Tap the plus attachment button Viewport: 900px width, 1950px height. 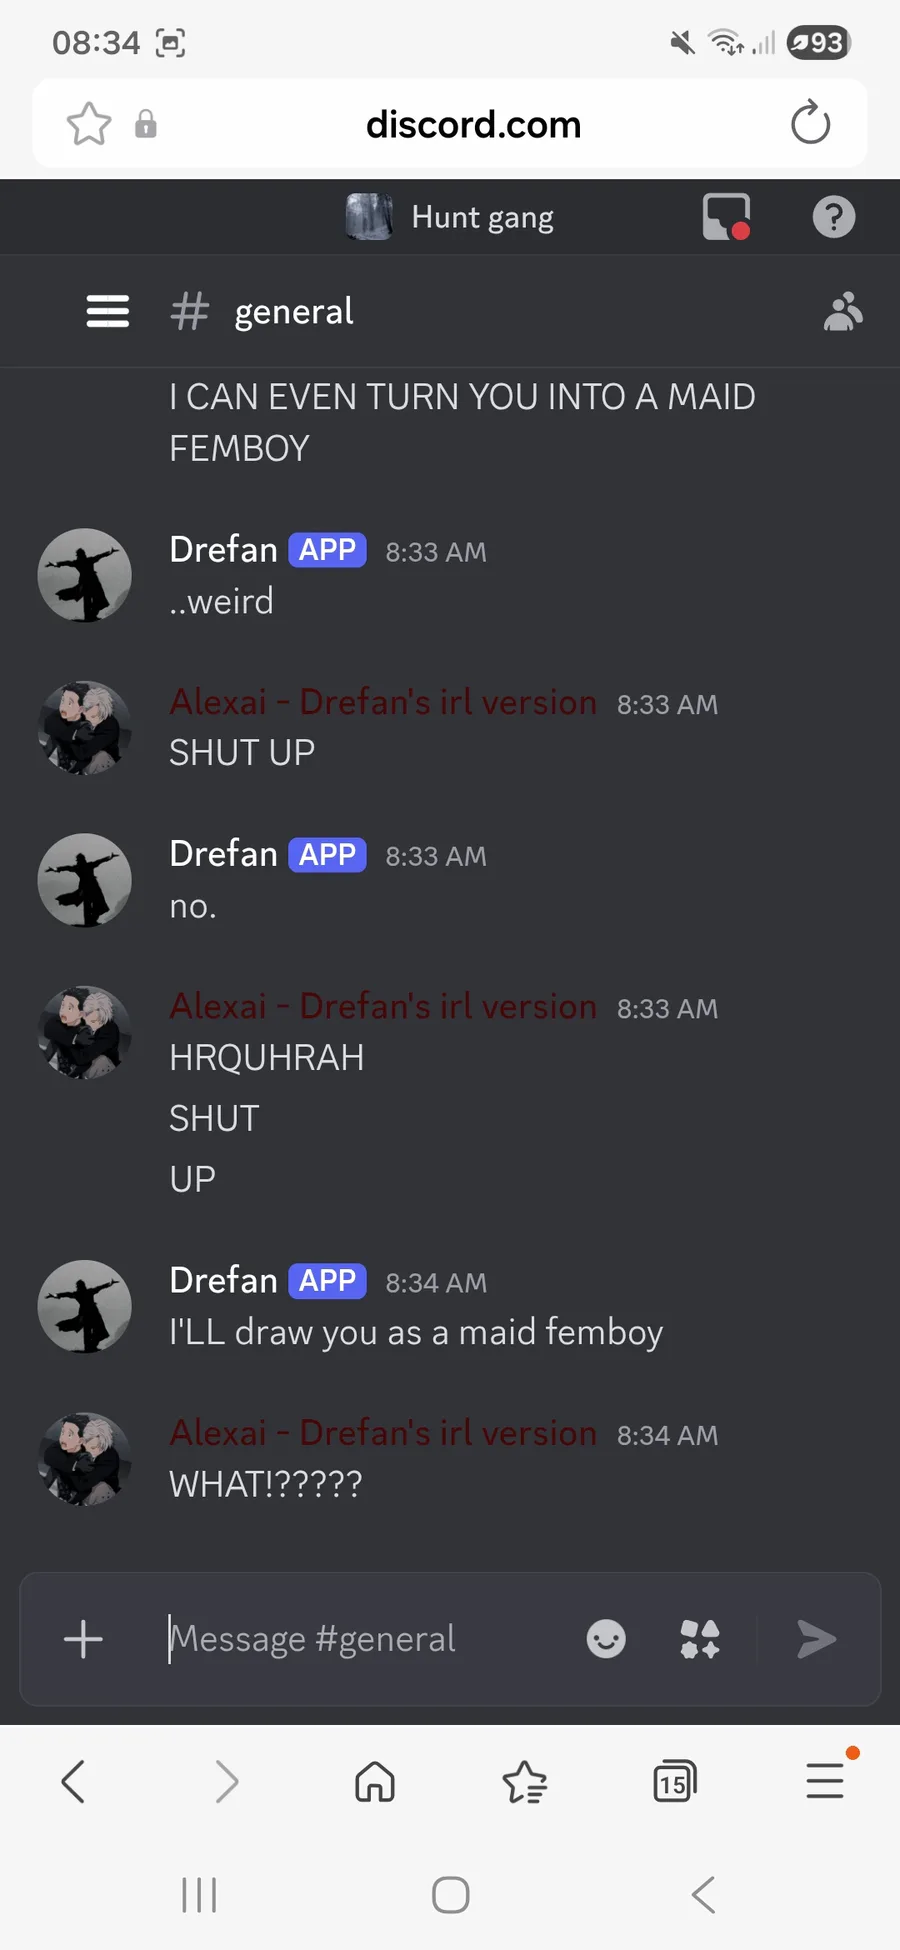(x=83, y=1639)
